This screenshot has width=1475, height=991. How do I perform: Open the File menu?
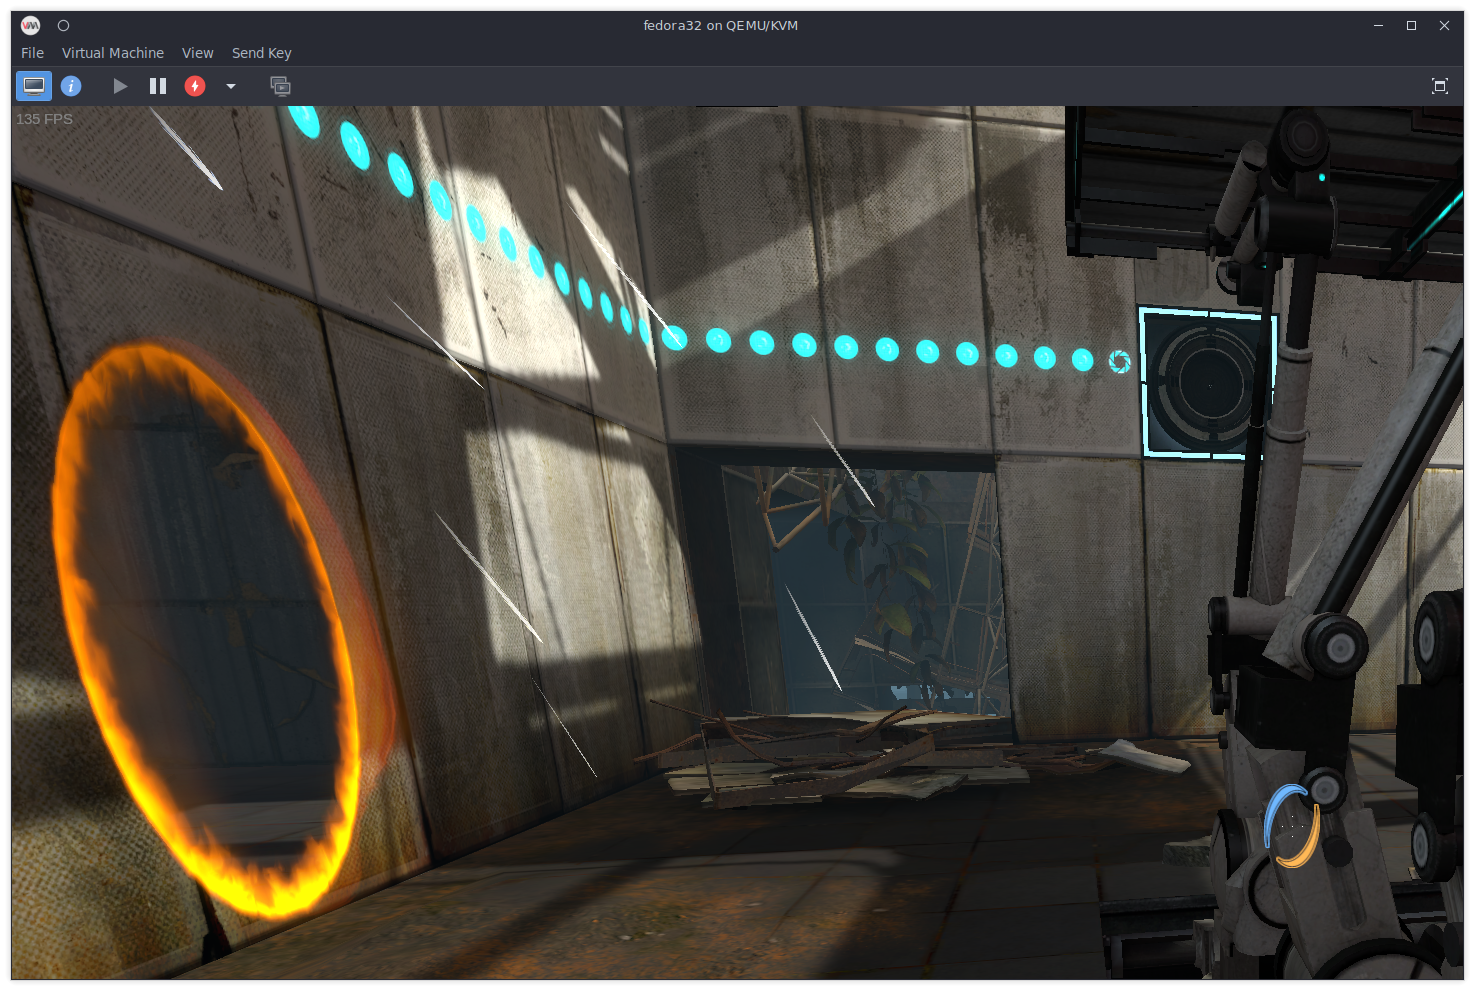point(32,53)
